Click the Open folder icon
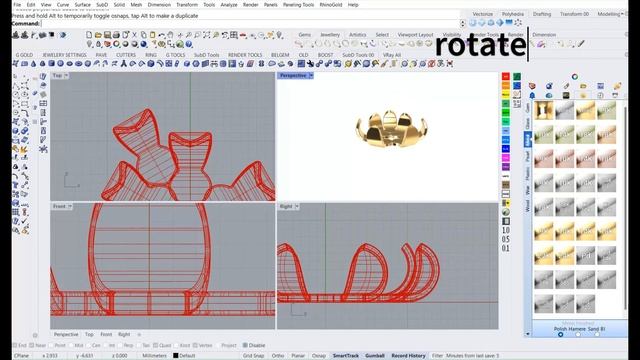 tap(98, 35)
